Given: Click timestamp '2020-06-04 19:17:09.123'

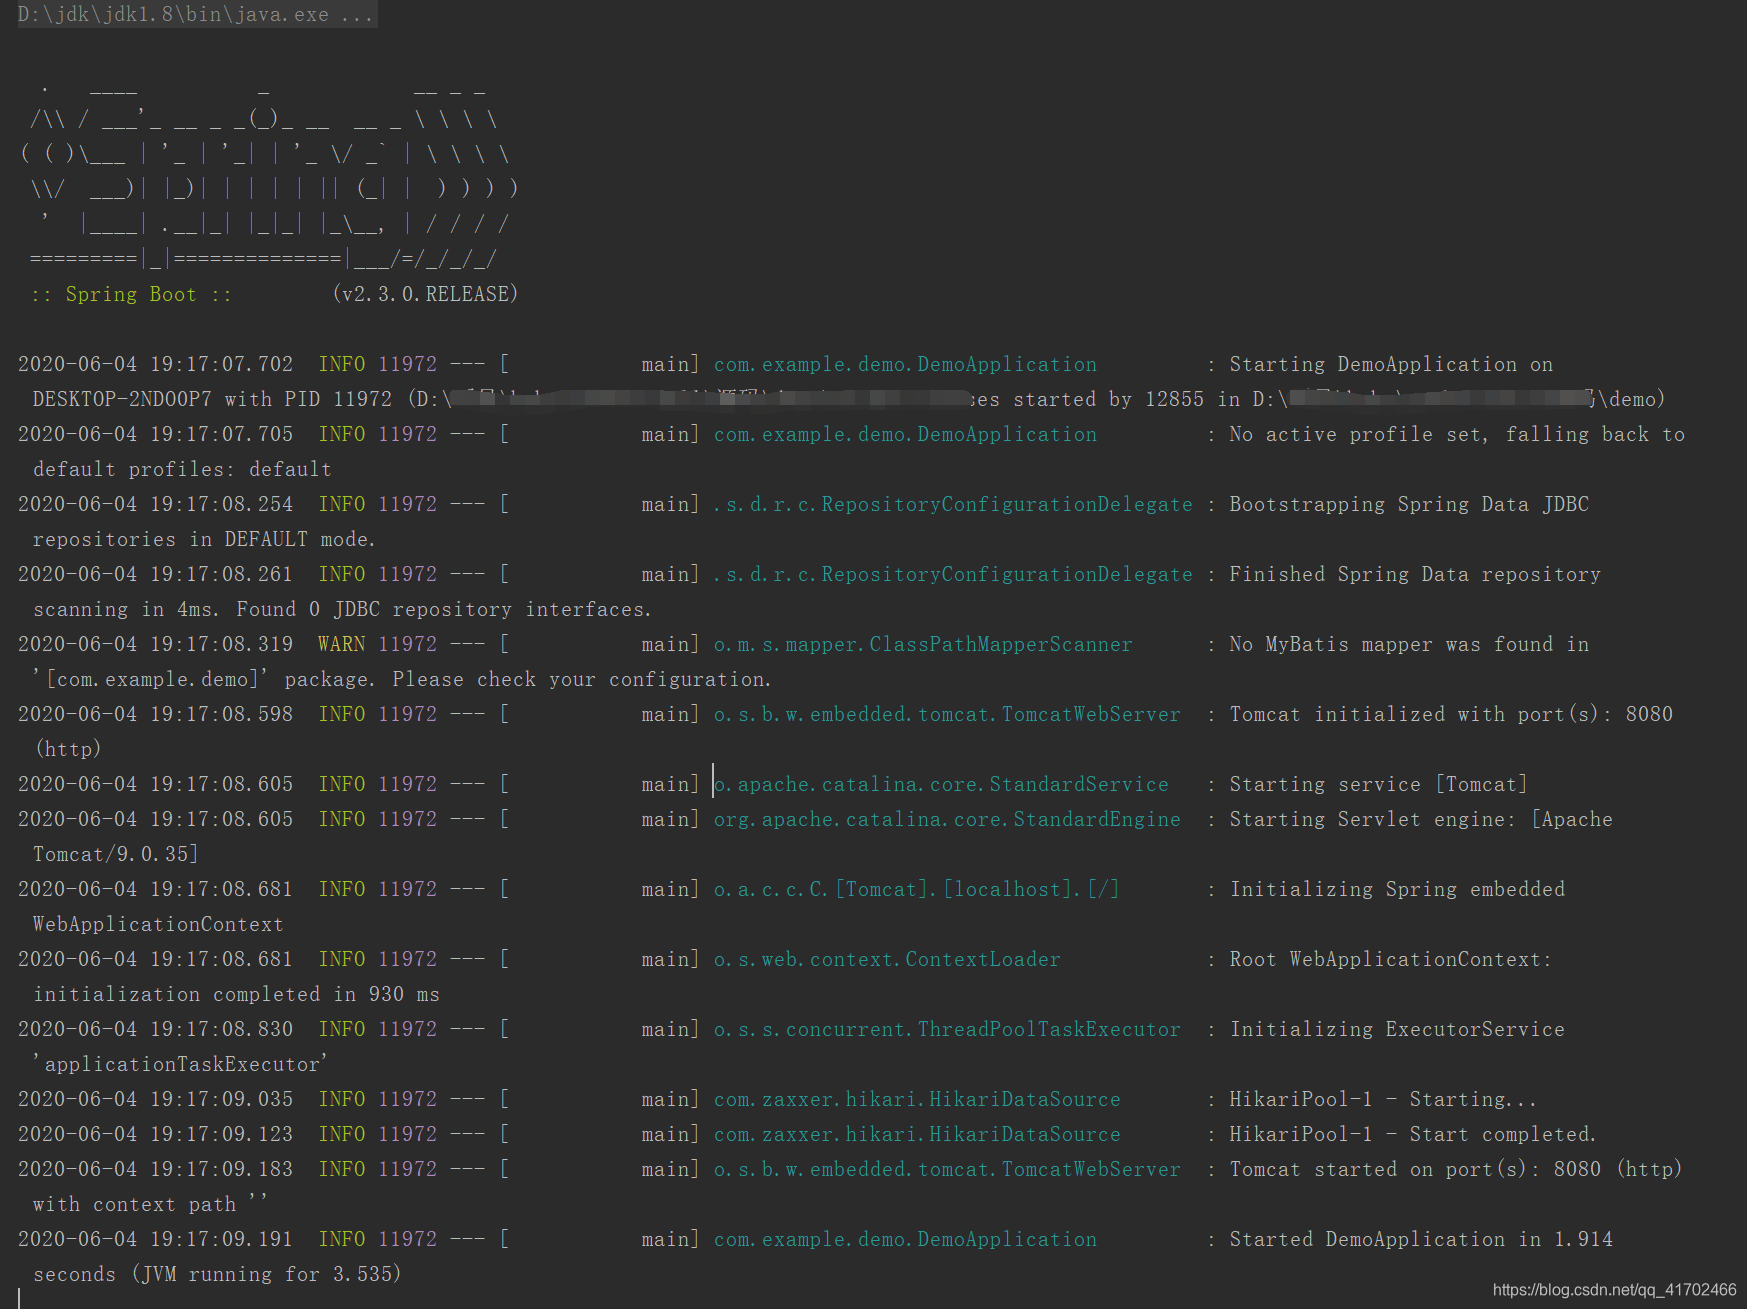Looking at the screenshot, I should [x=156, y=1134].
